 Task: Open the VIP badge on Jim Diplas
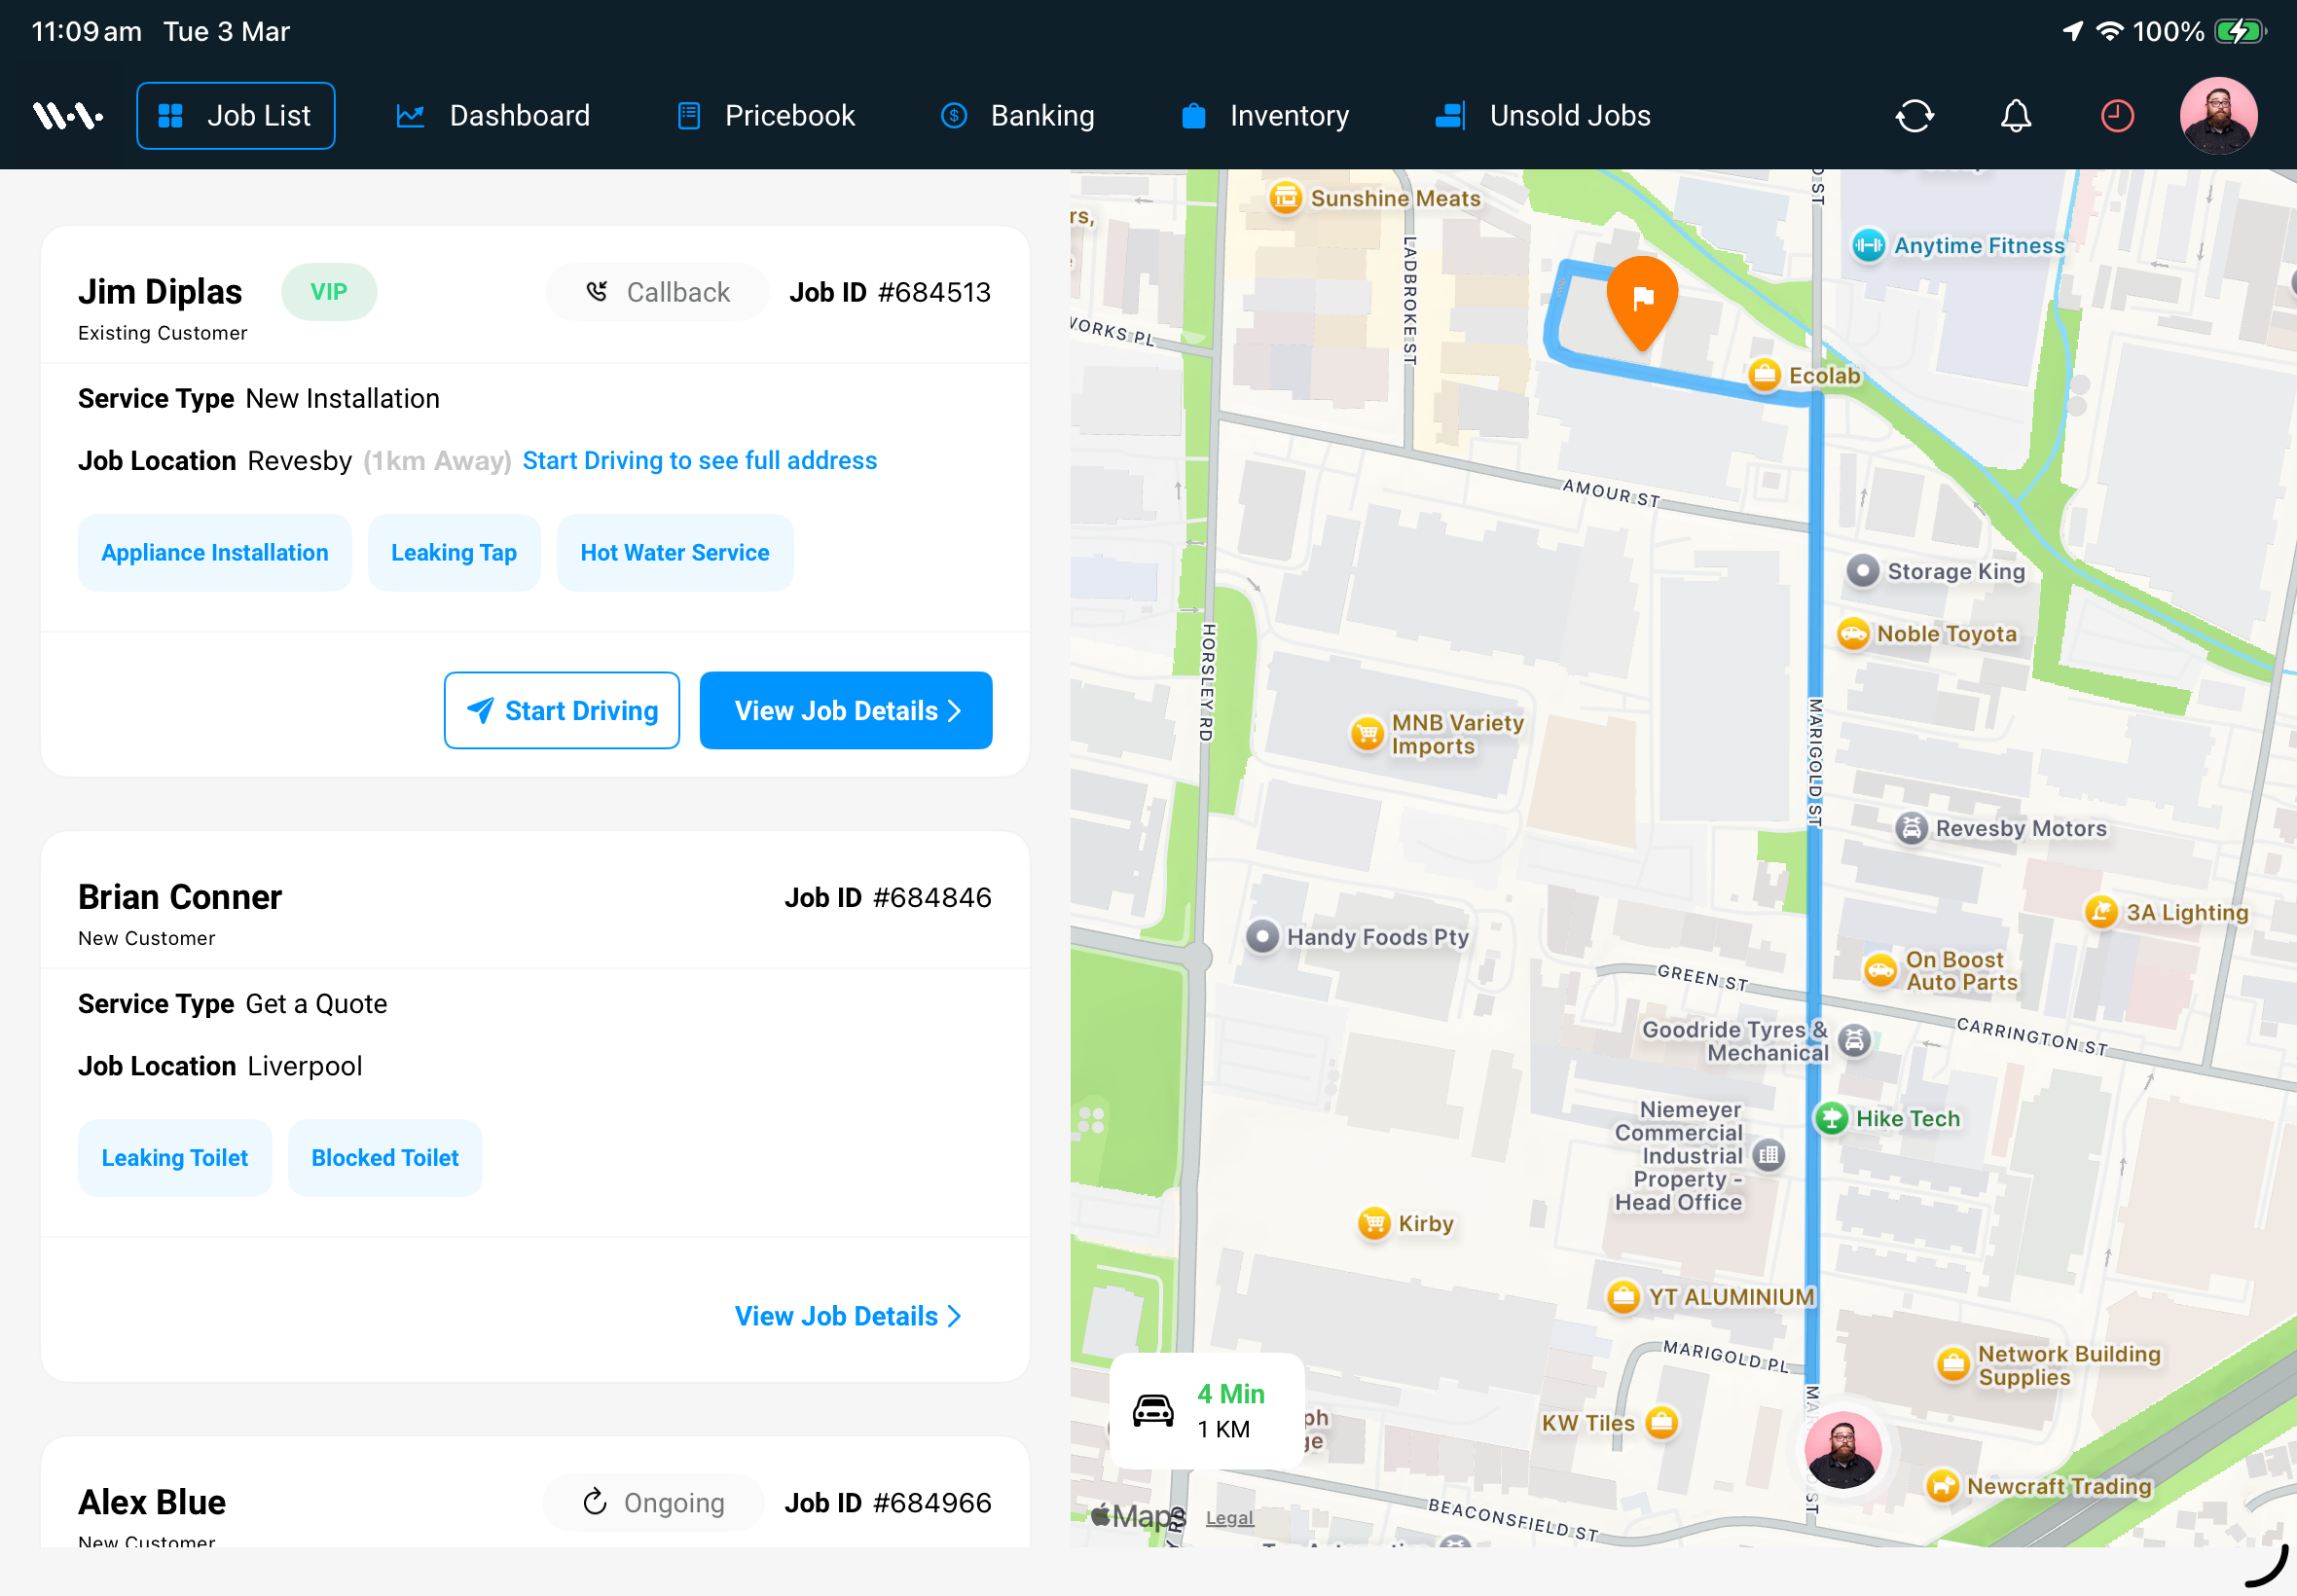(x=329, y=292)
